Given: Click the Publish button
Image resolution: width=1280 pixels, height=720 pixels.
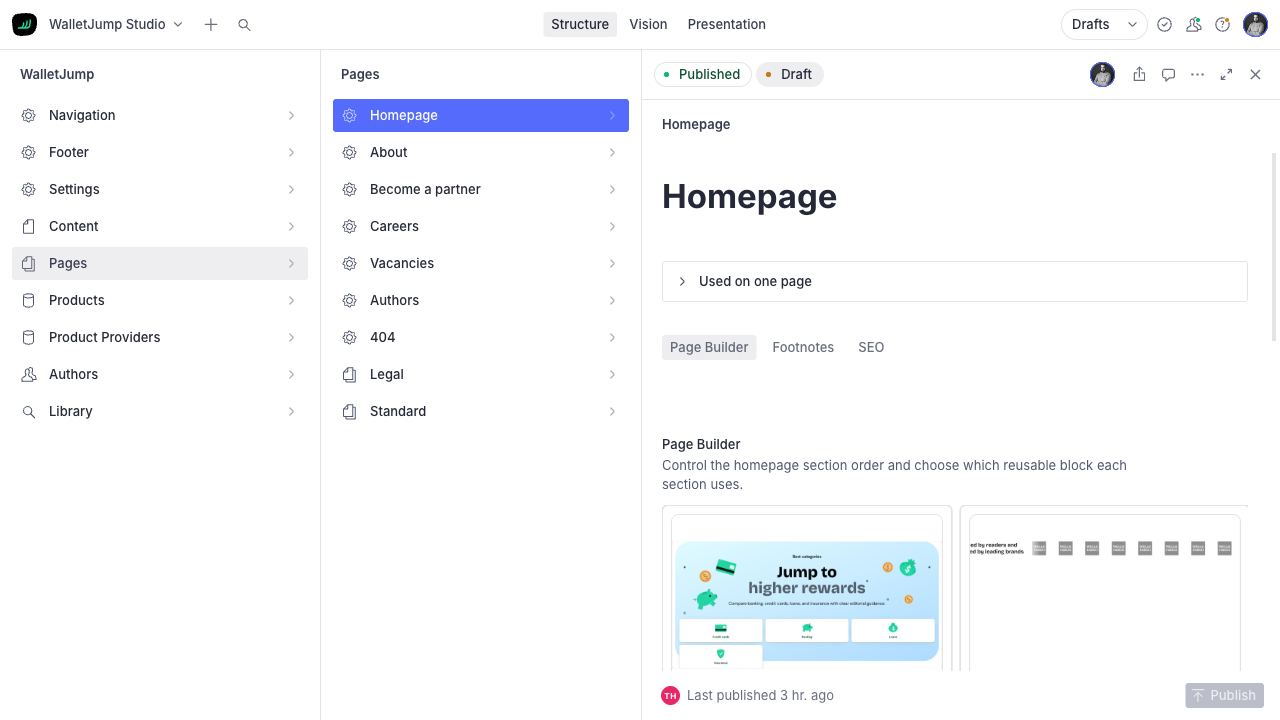Looking at the screenshot, I should [1224, 695].
